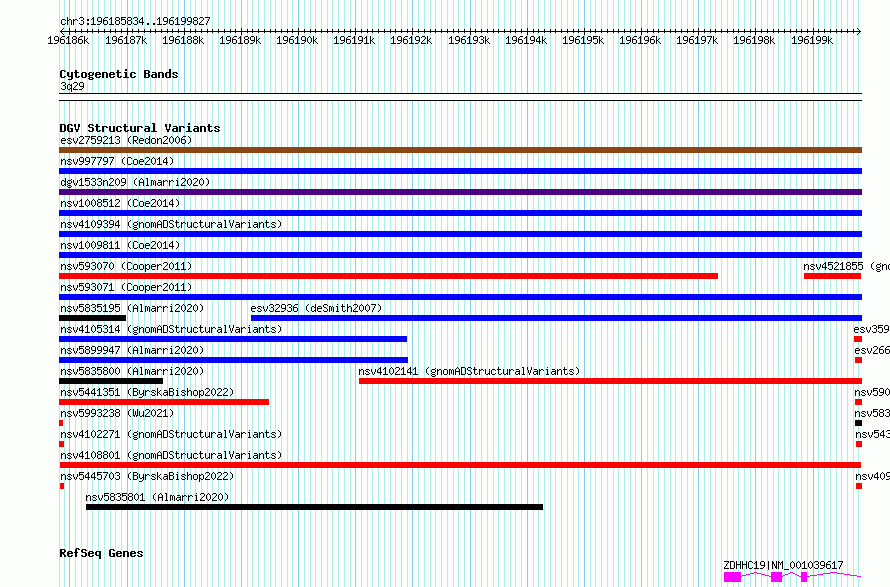
Task: Click the 196199k ruler position
Action: point(812,40)
